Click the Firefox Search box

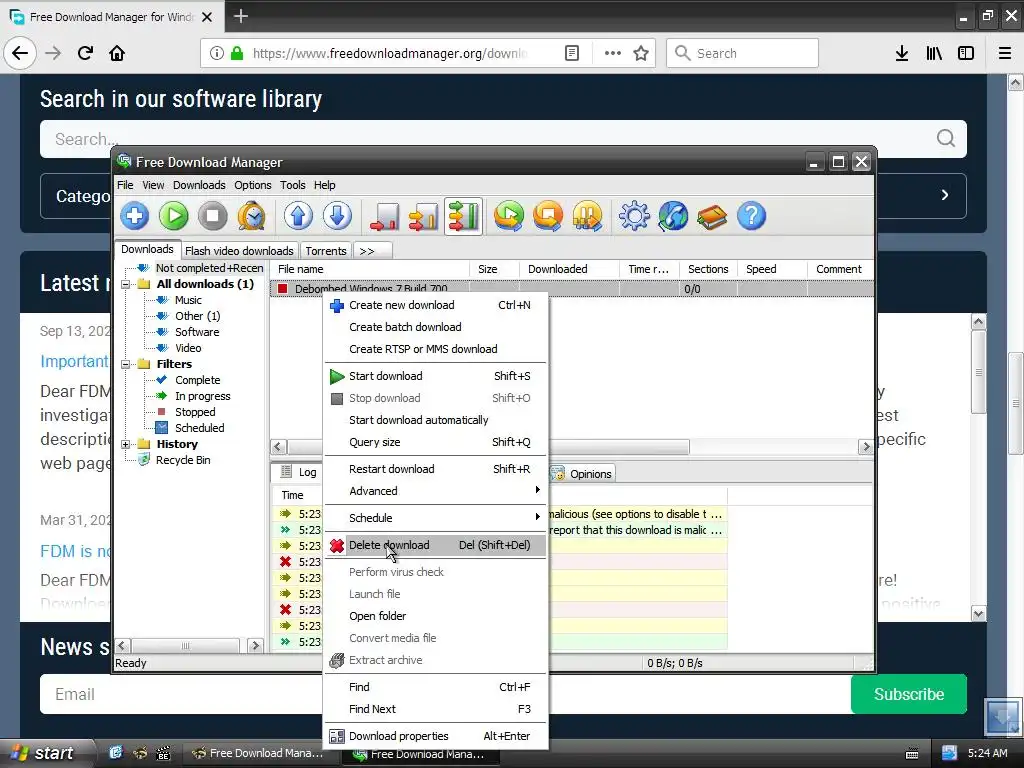[742, 54]
